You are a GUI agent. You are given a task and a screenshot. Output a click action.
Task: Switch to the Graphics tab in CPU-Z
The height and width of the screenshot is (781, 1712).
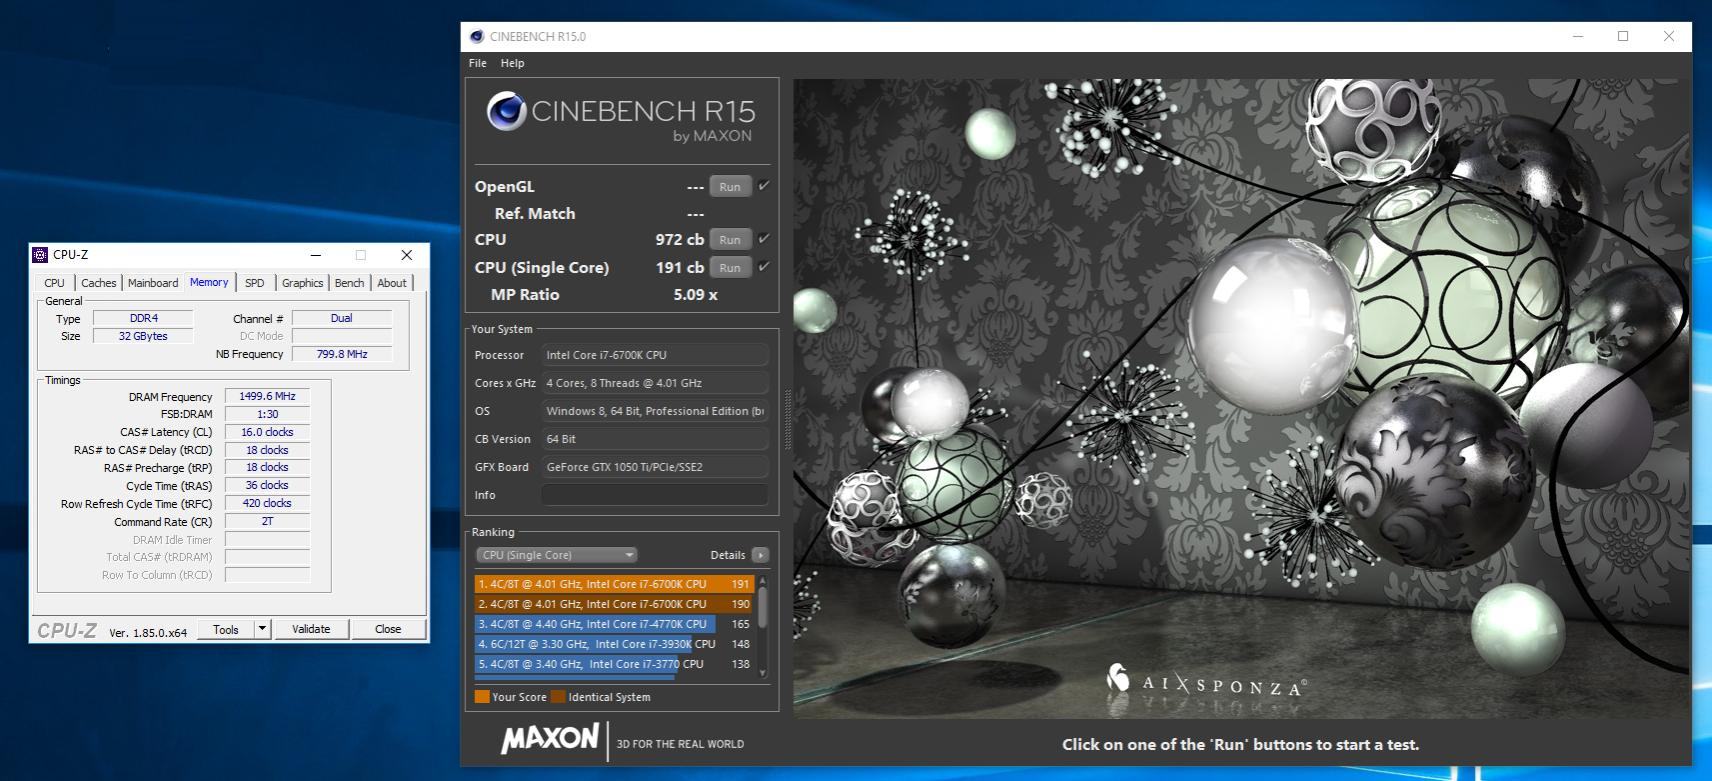pyautogui.click(x=302, y=283)
